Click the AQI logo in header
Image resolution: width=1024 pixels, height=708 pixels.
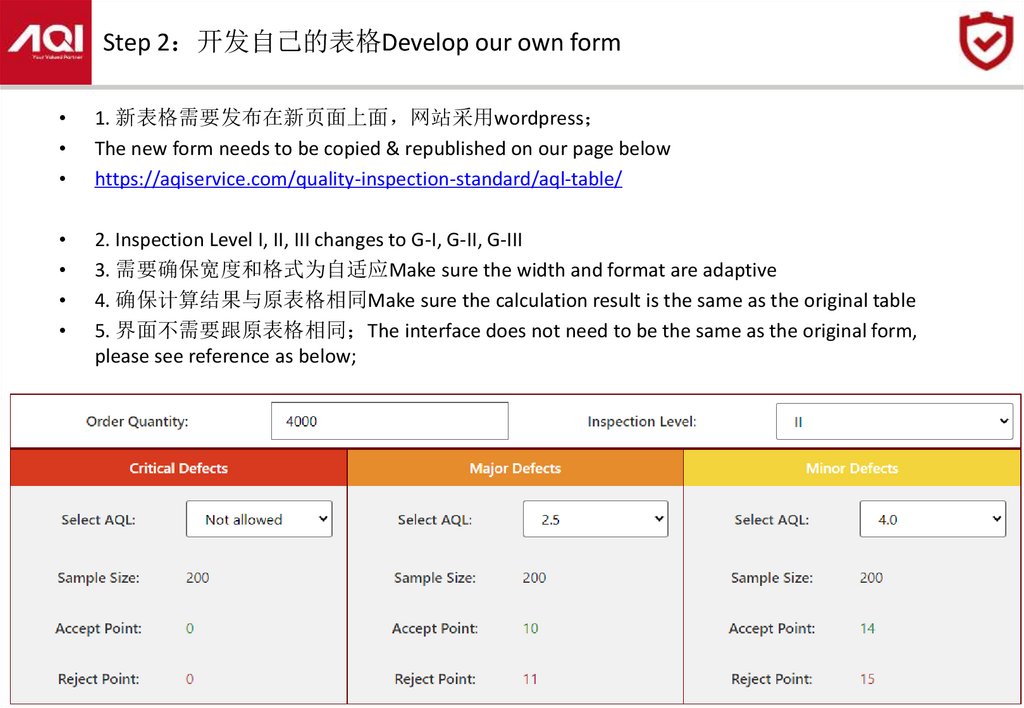click(x=45, y=42)
